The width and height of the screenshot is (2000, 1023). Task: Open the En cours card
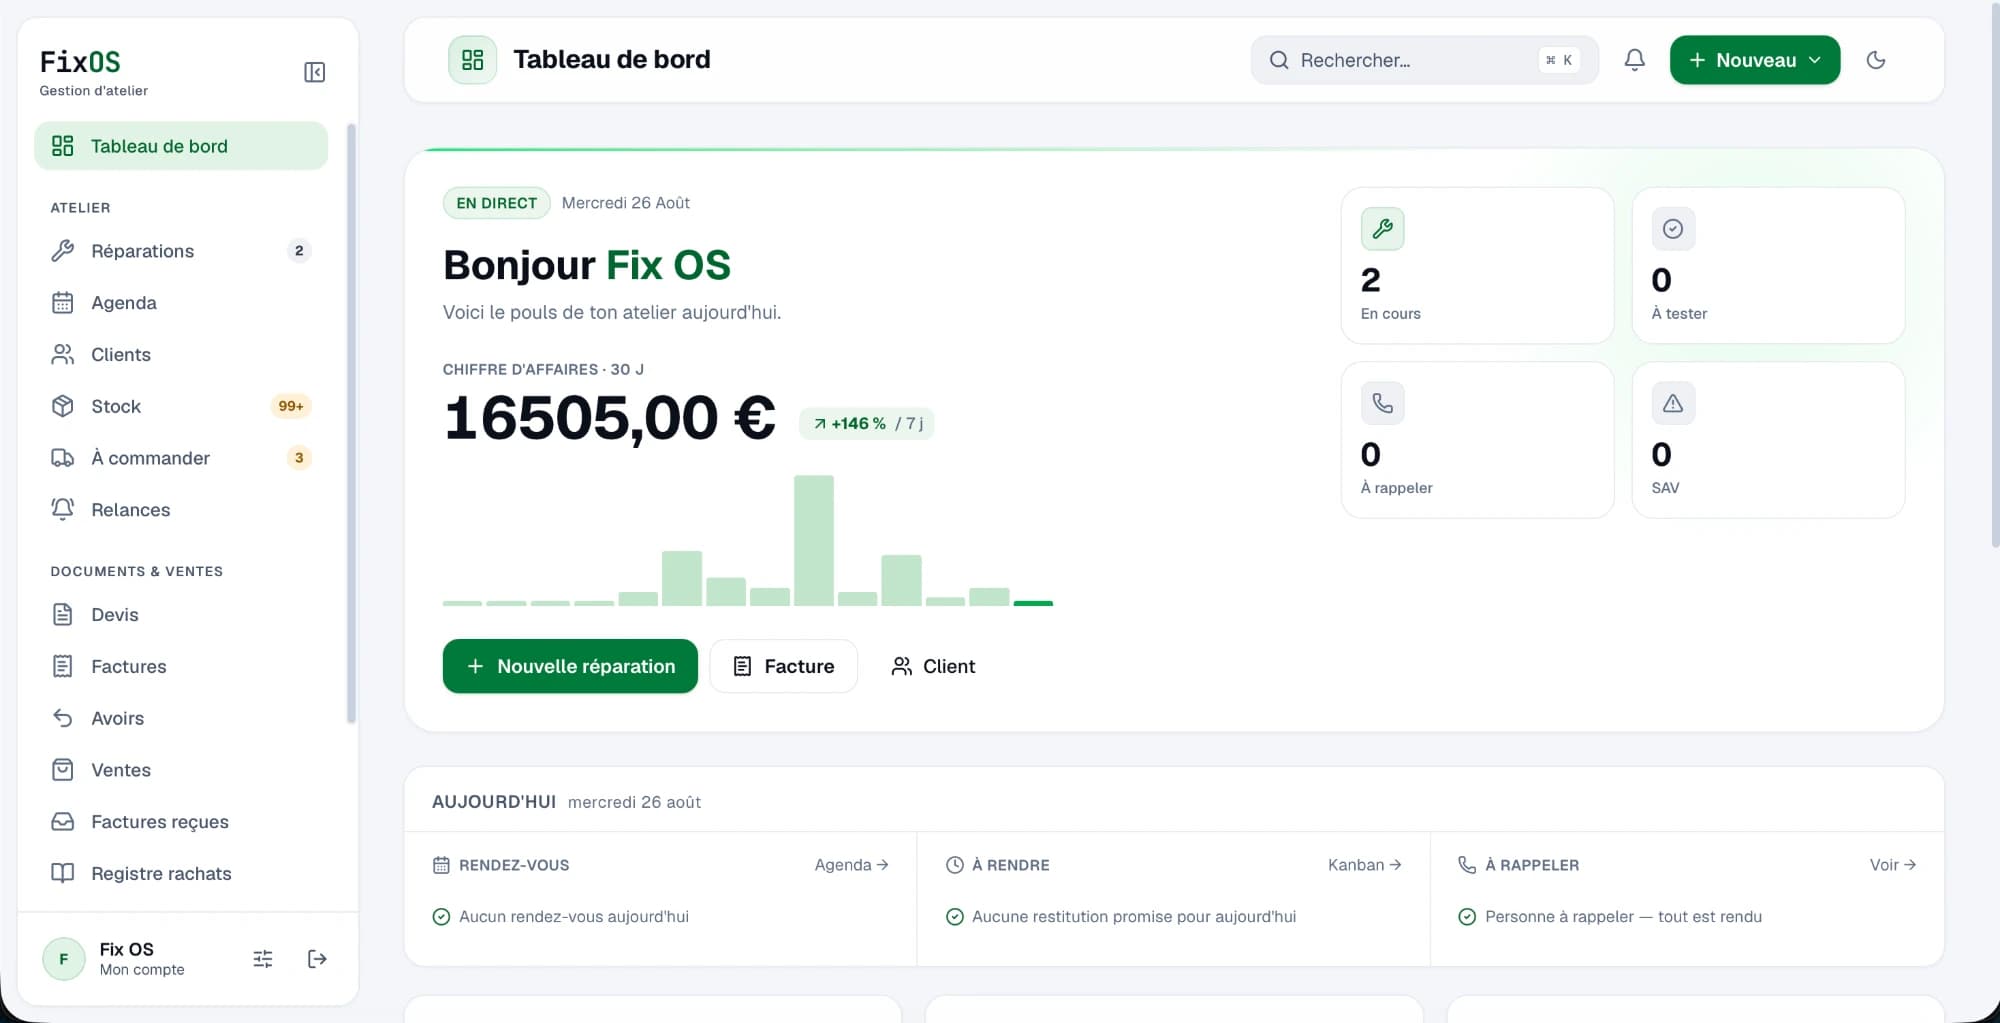pos(1477,266)
